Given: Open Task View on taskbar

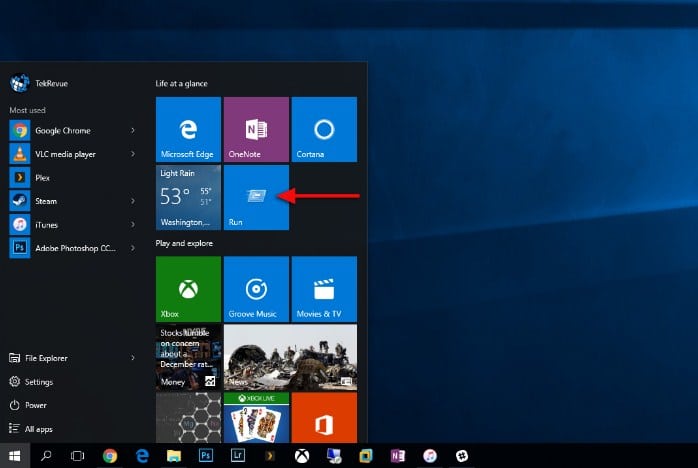Looking at the screenshot, I should coord(77,456).
